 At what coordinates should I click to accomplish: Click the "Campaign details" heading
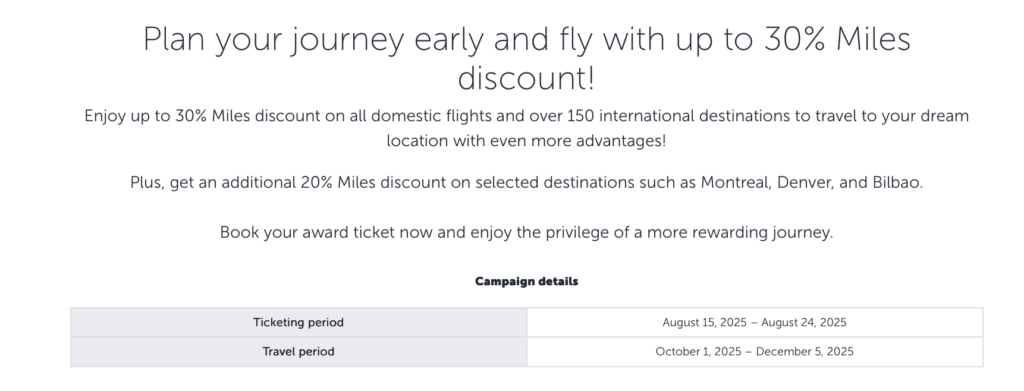pos(526,281)
